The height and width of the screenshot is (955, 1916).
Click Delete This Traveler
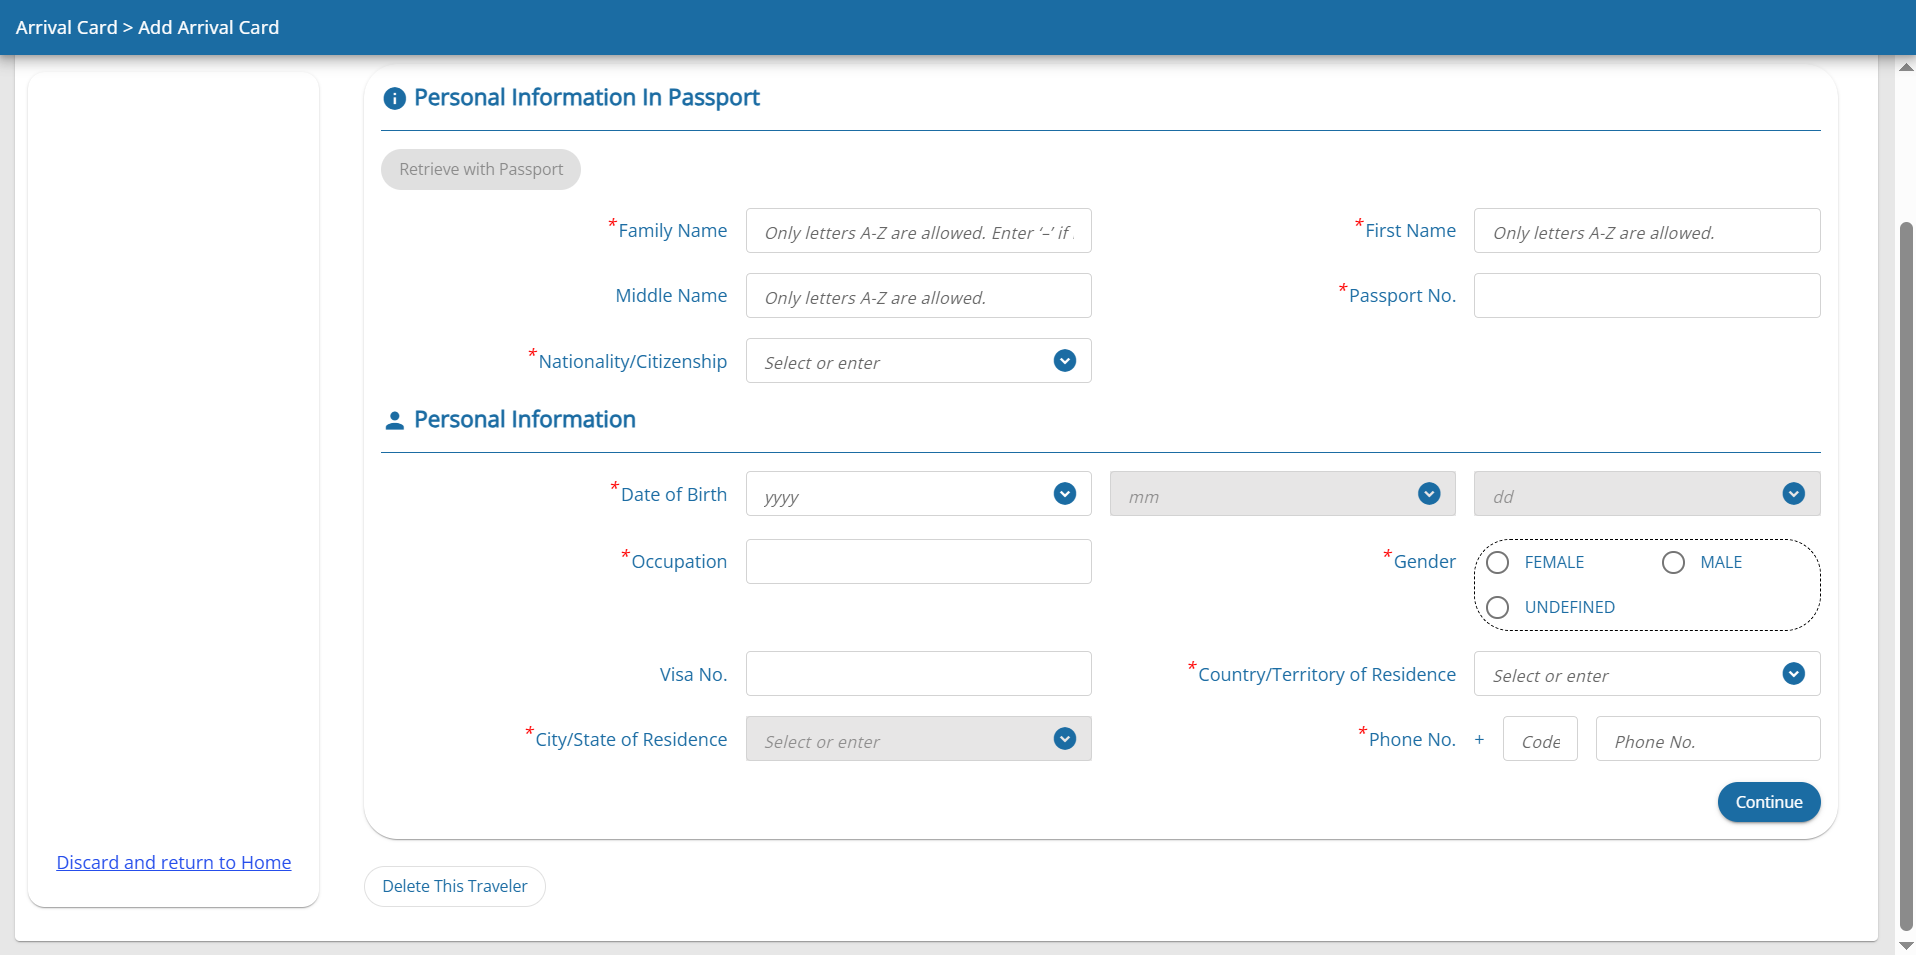click(454, 886)
